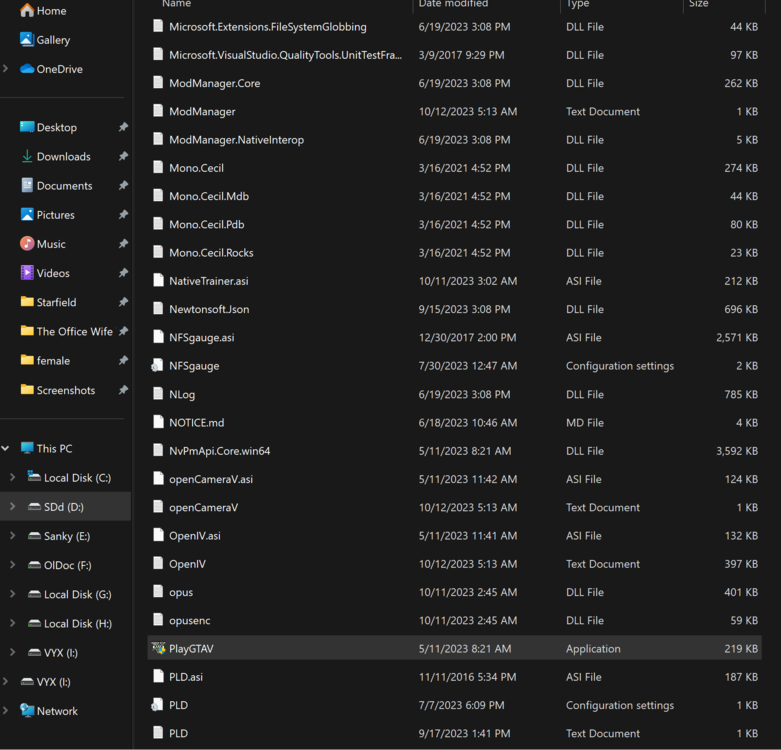Screen dimensions: 781x750
Task: Click the Downloads arrow icon
Action: point(27,156)
